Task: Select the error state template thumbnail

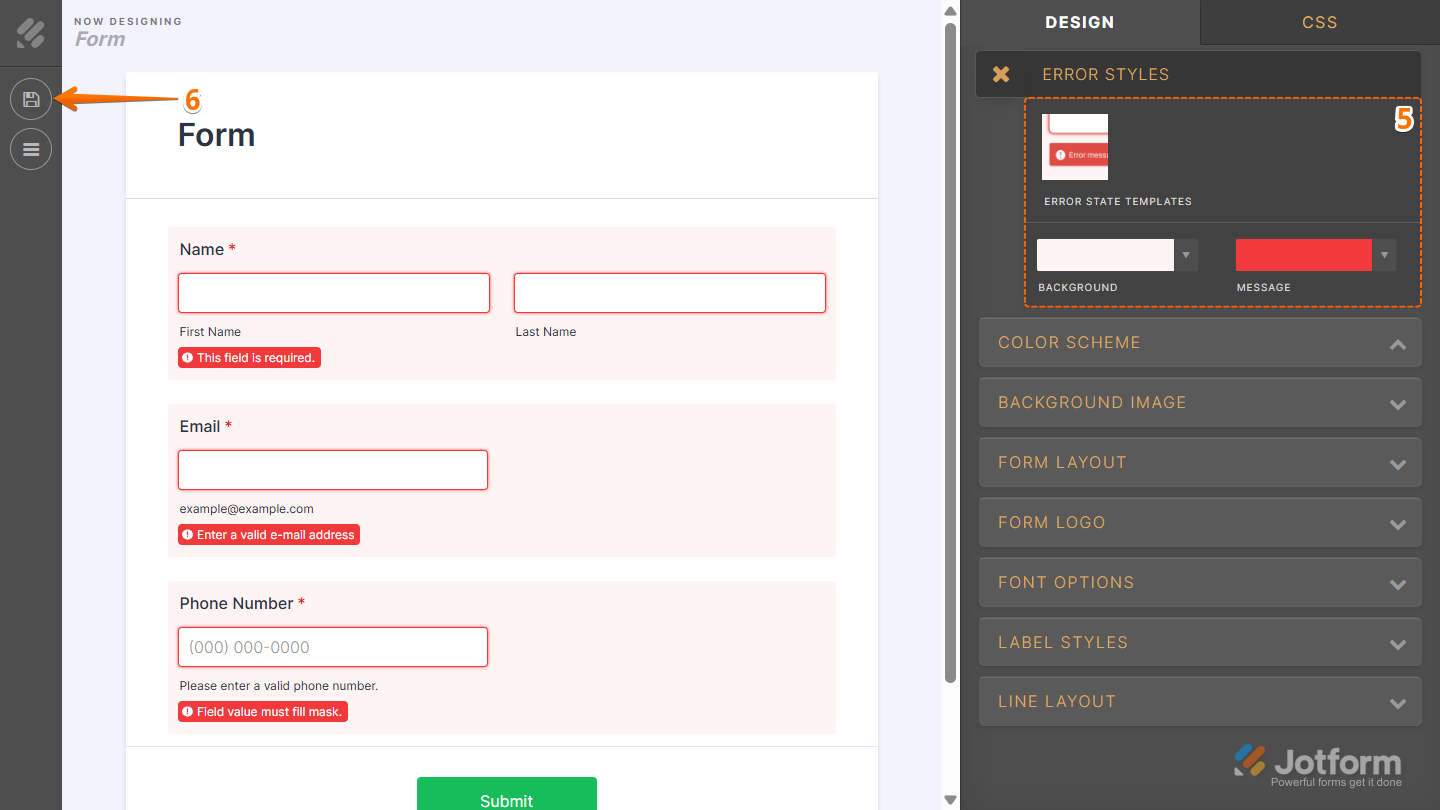Action: coord(1075,146)
